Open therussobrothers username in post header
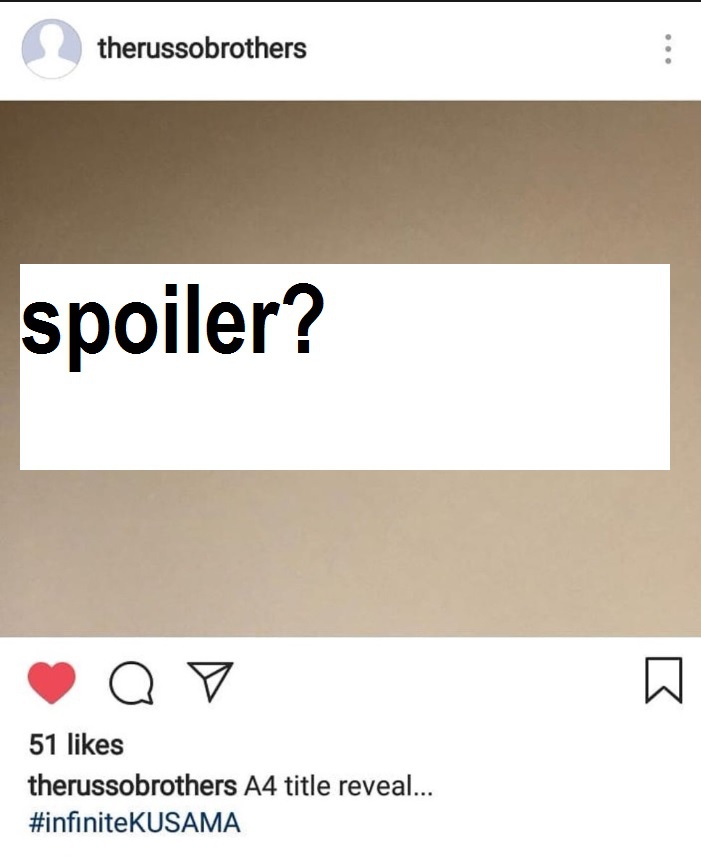The image size is (701, 857). pyautogui.click(x=202, y=49)
